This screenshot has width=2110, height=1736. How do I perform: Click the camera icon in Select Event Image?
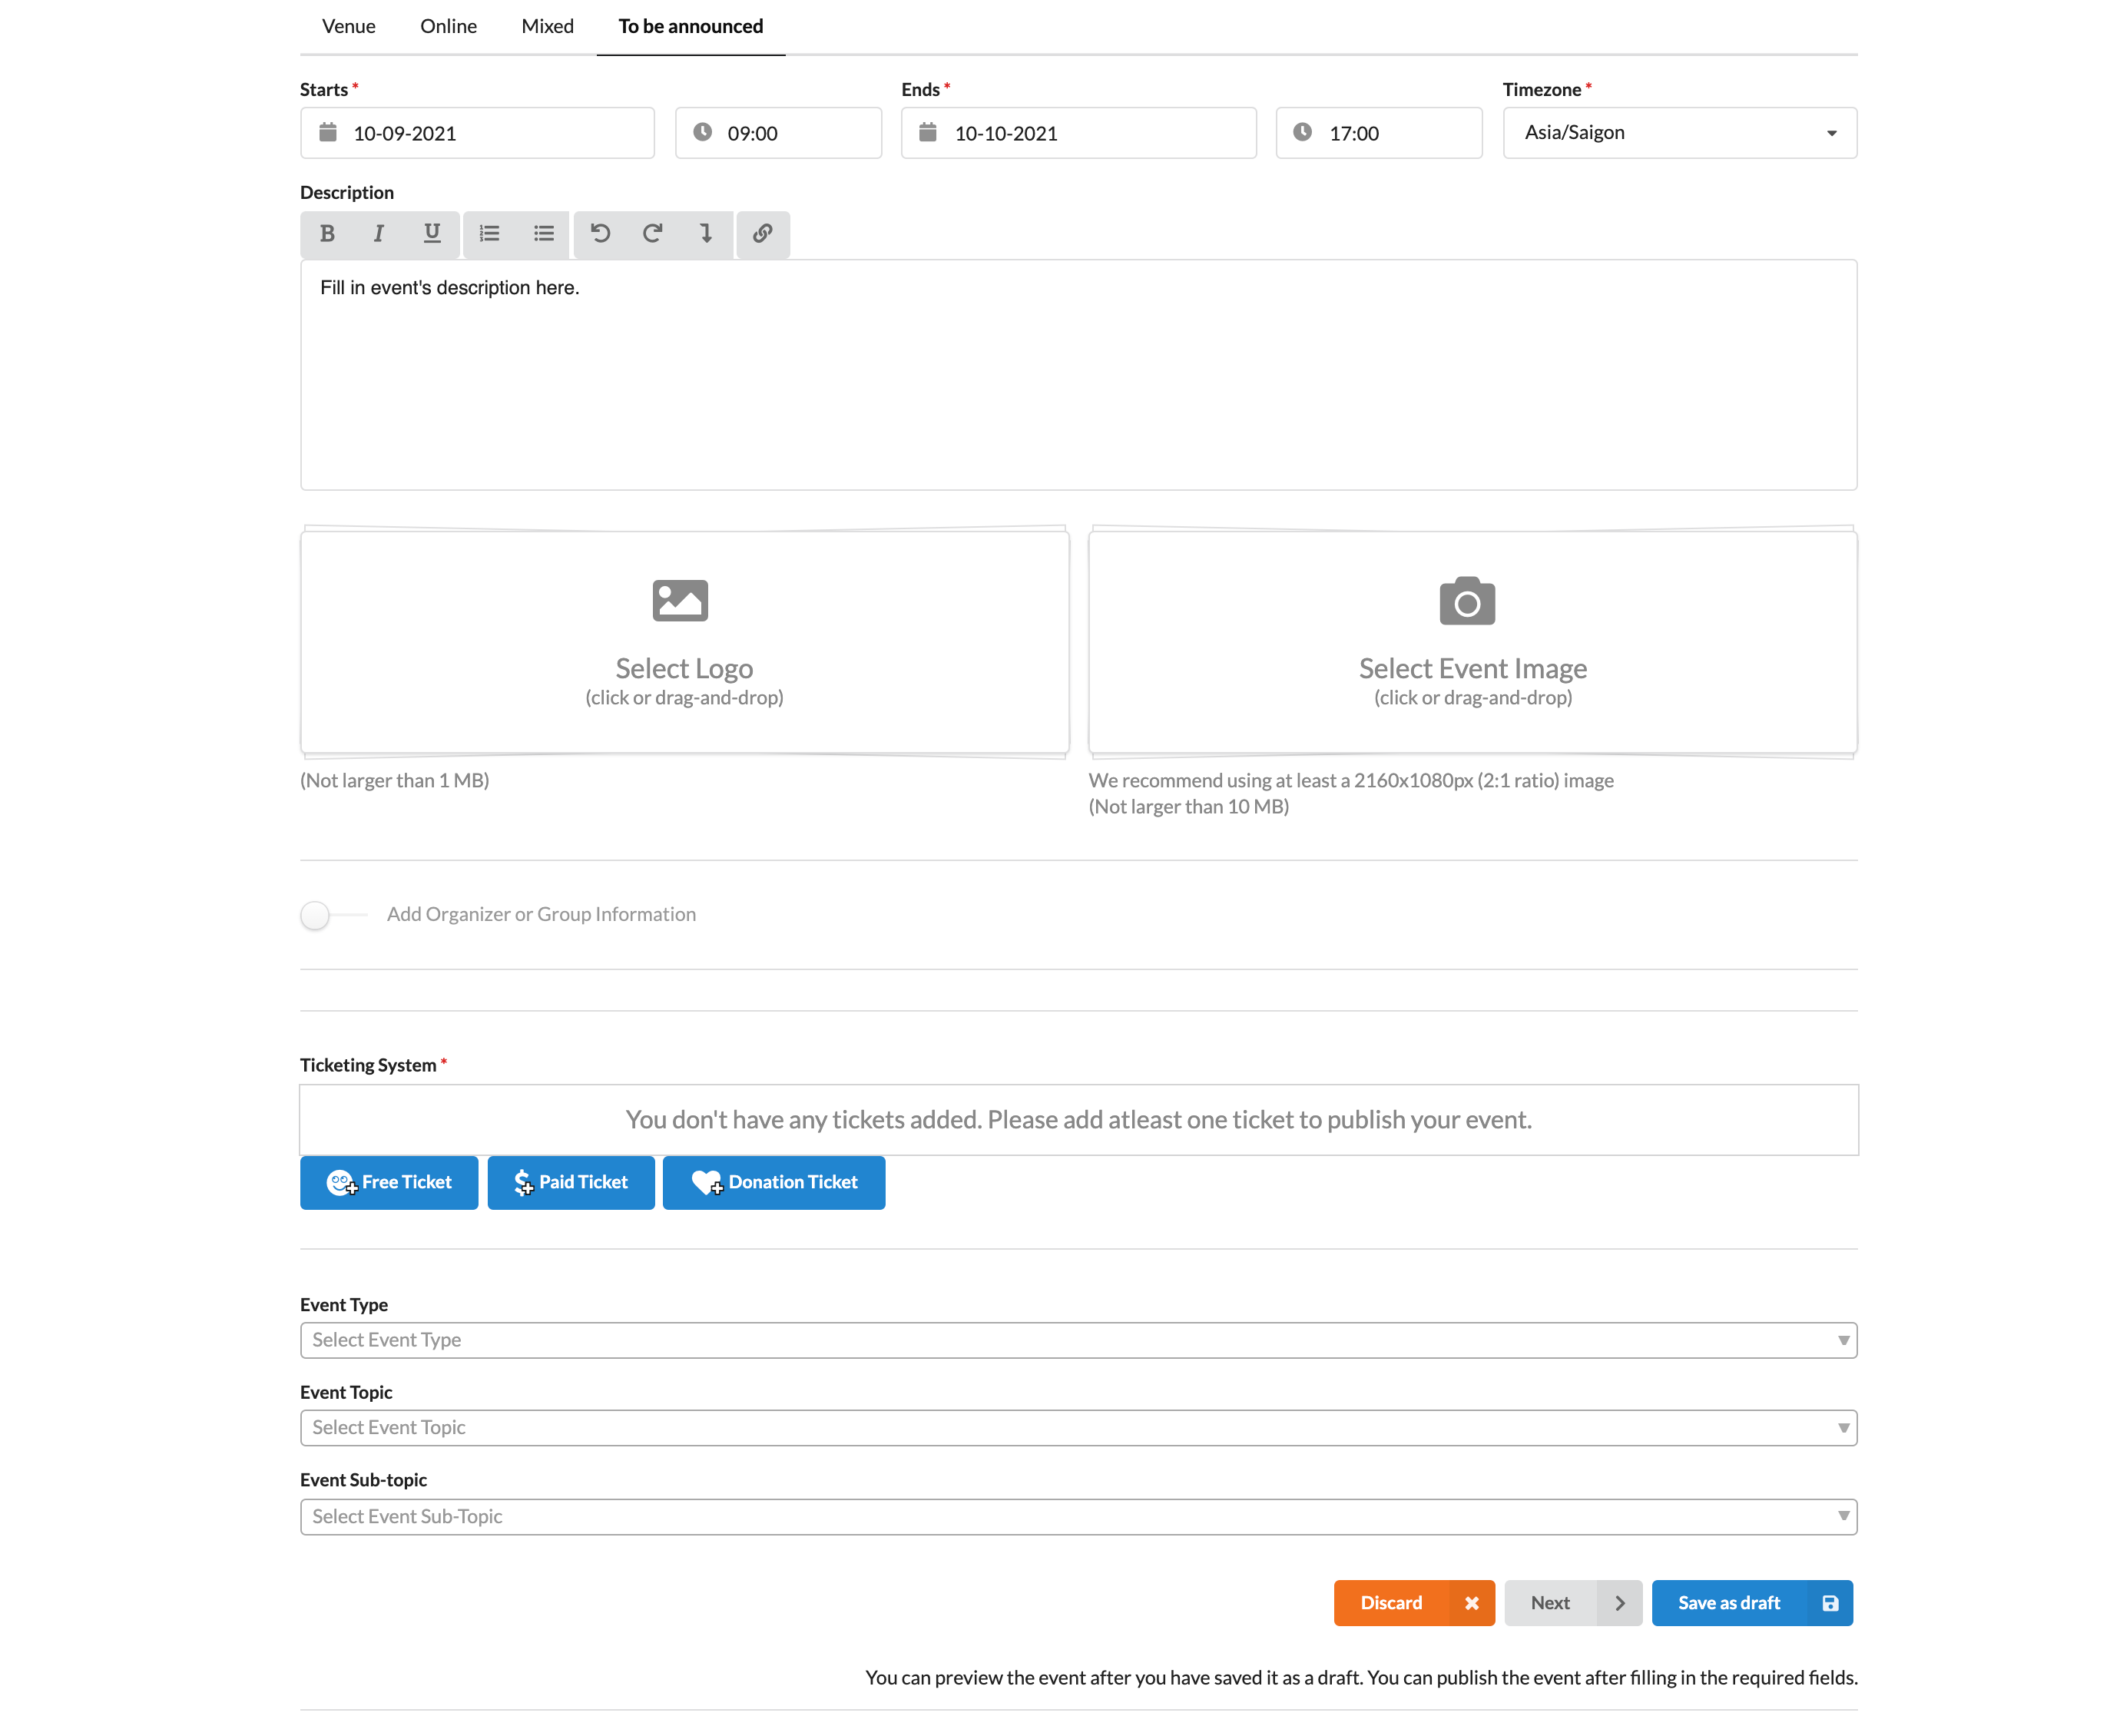pos(1467,601)
